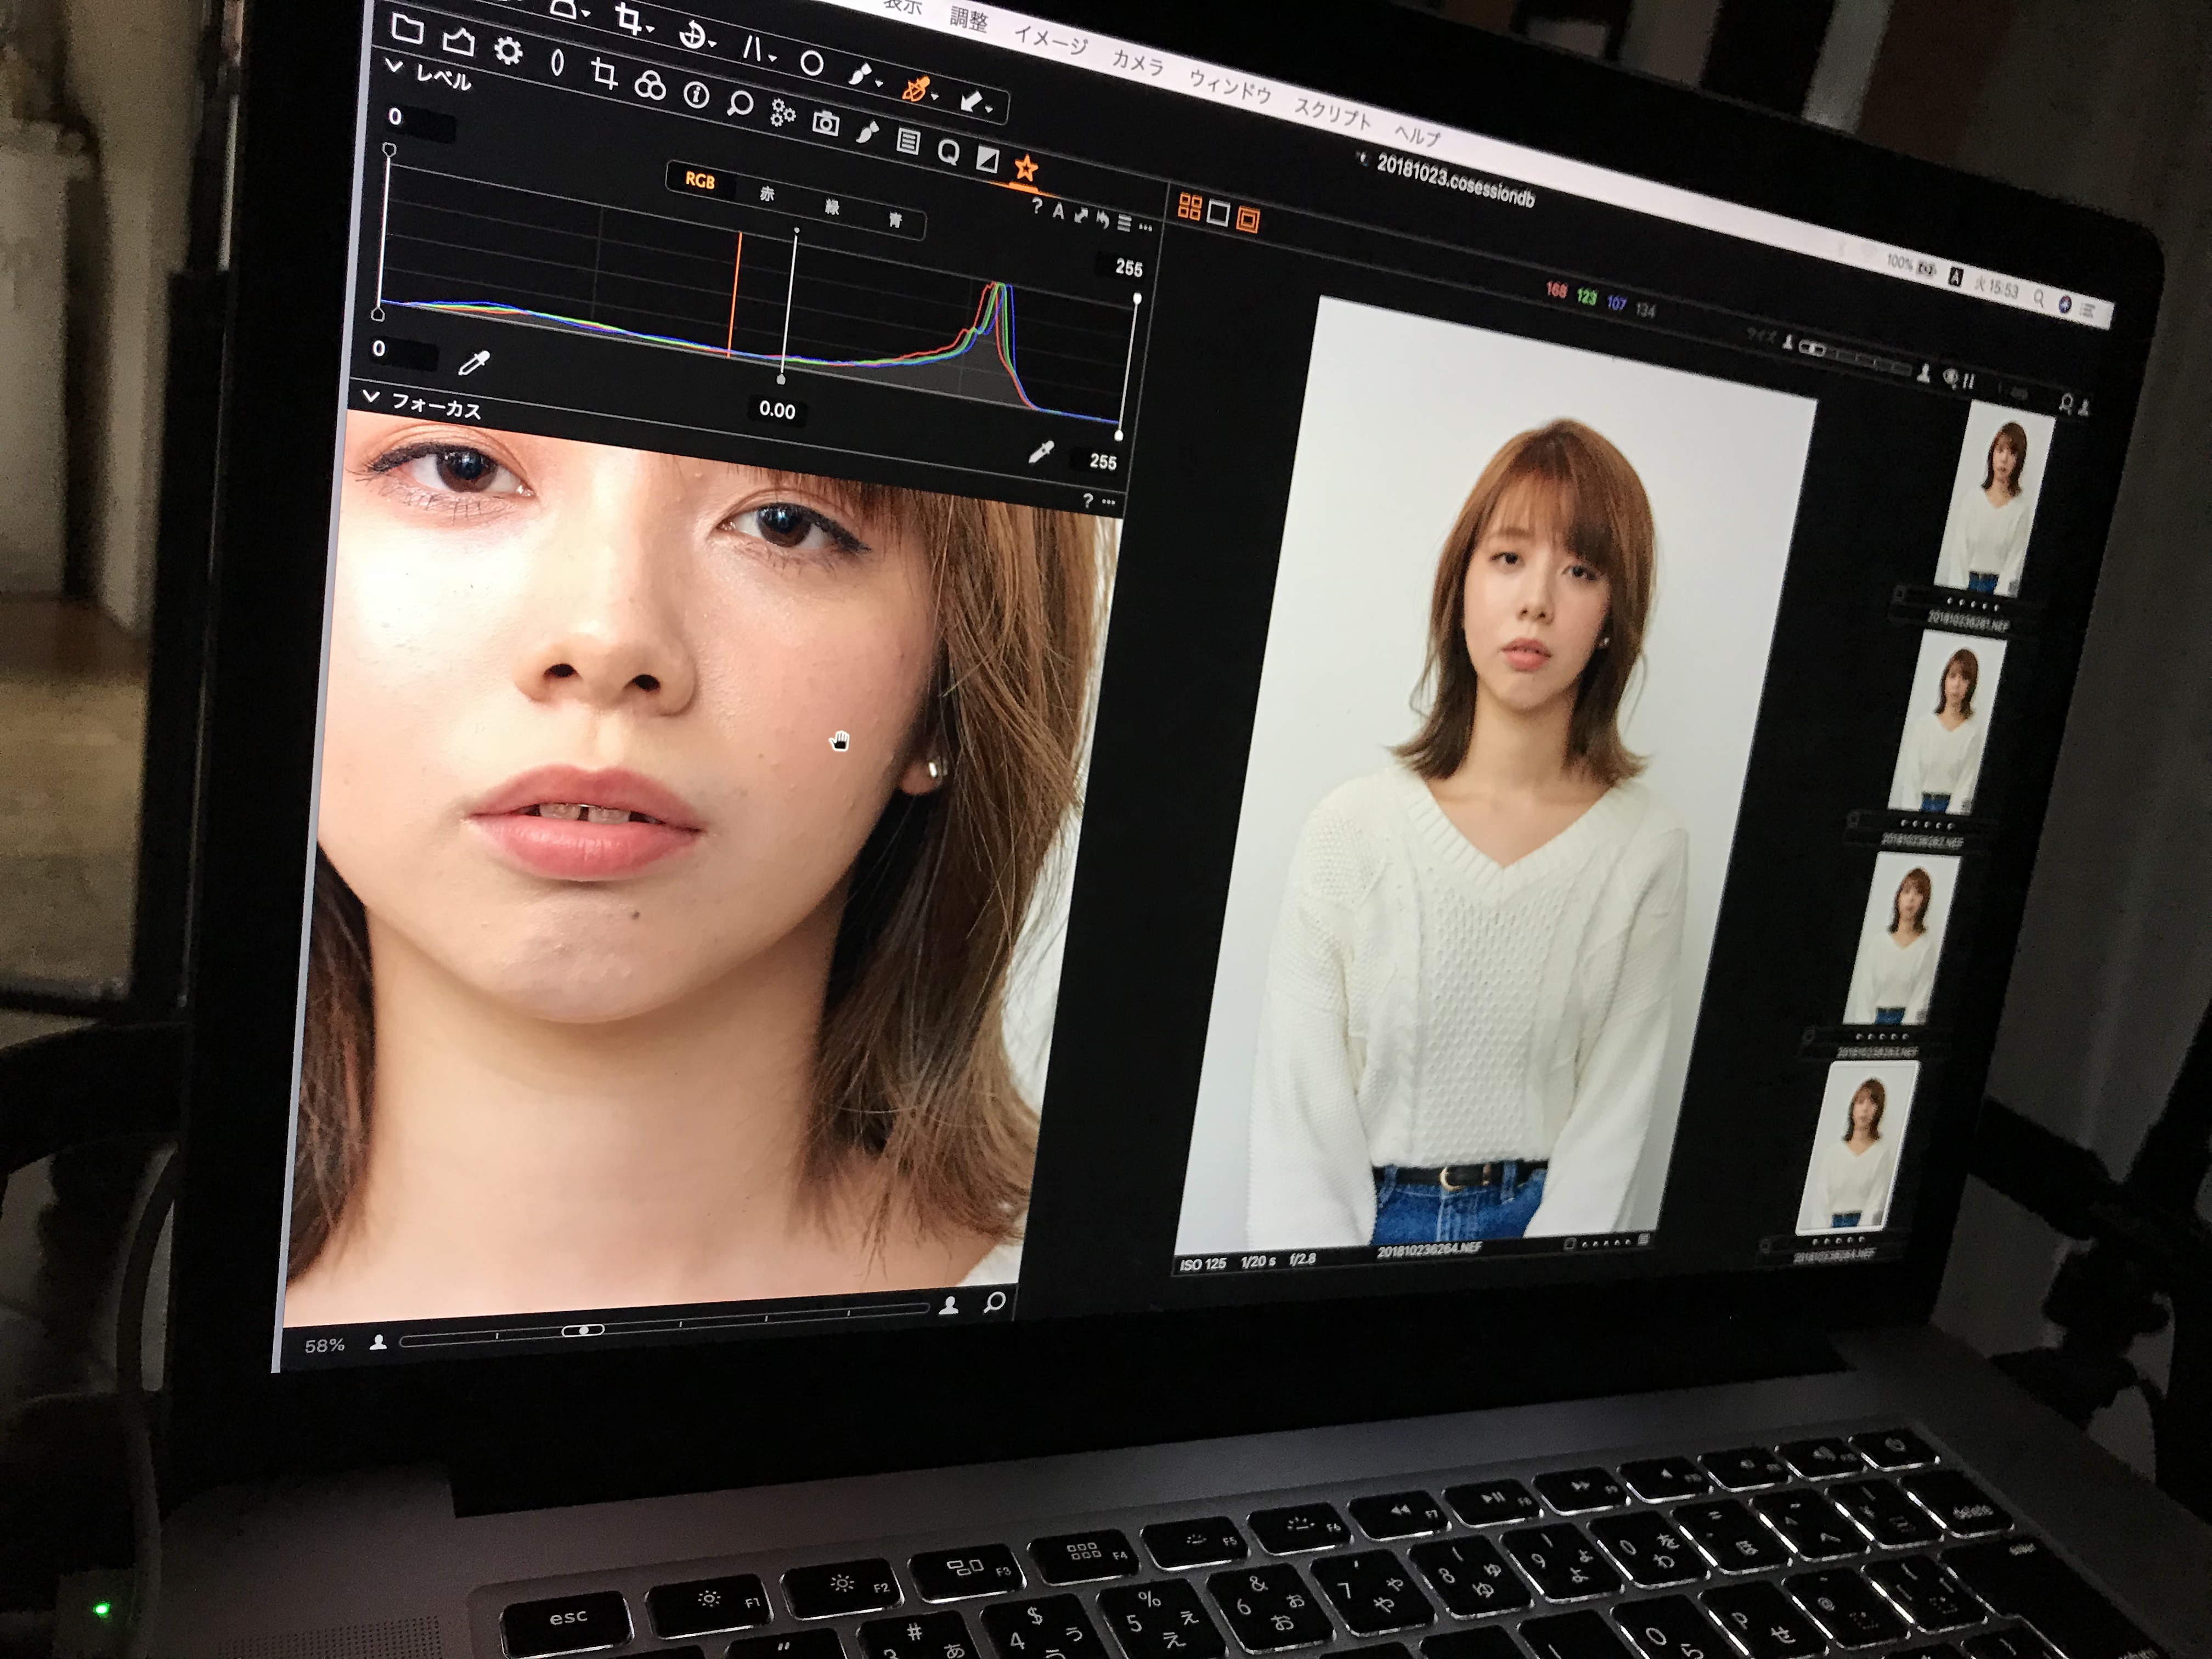
Task: Open the Metadata info tool tab
Action: click(696, 95)
